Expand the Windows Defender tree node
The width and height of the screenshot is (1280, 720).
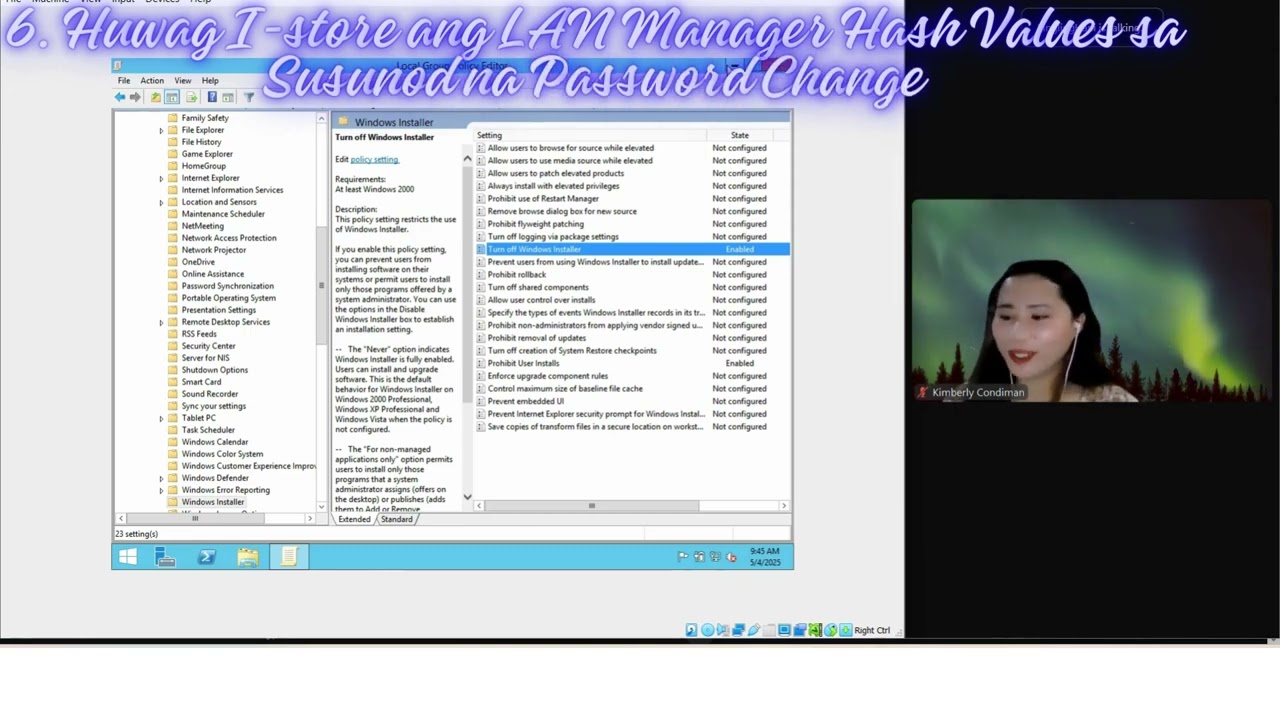[x=161, y=478]
